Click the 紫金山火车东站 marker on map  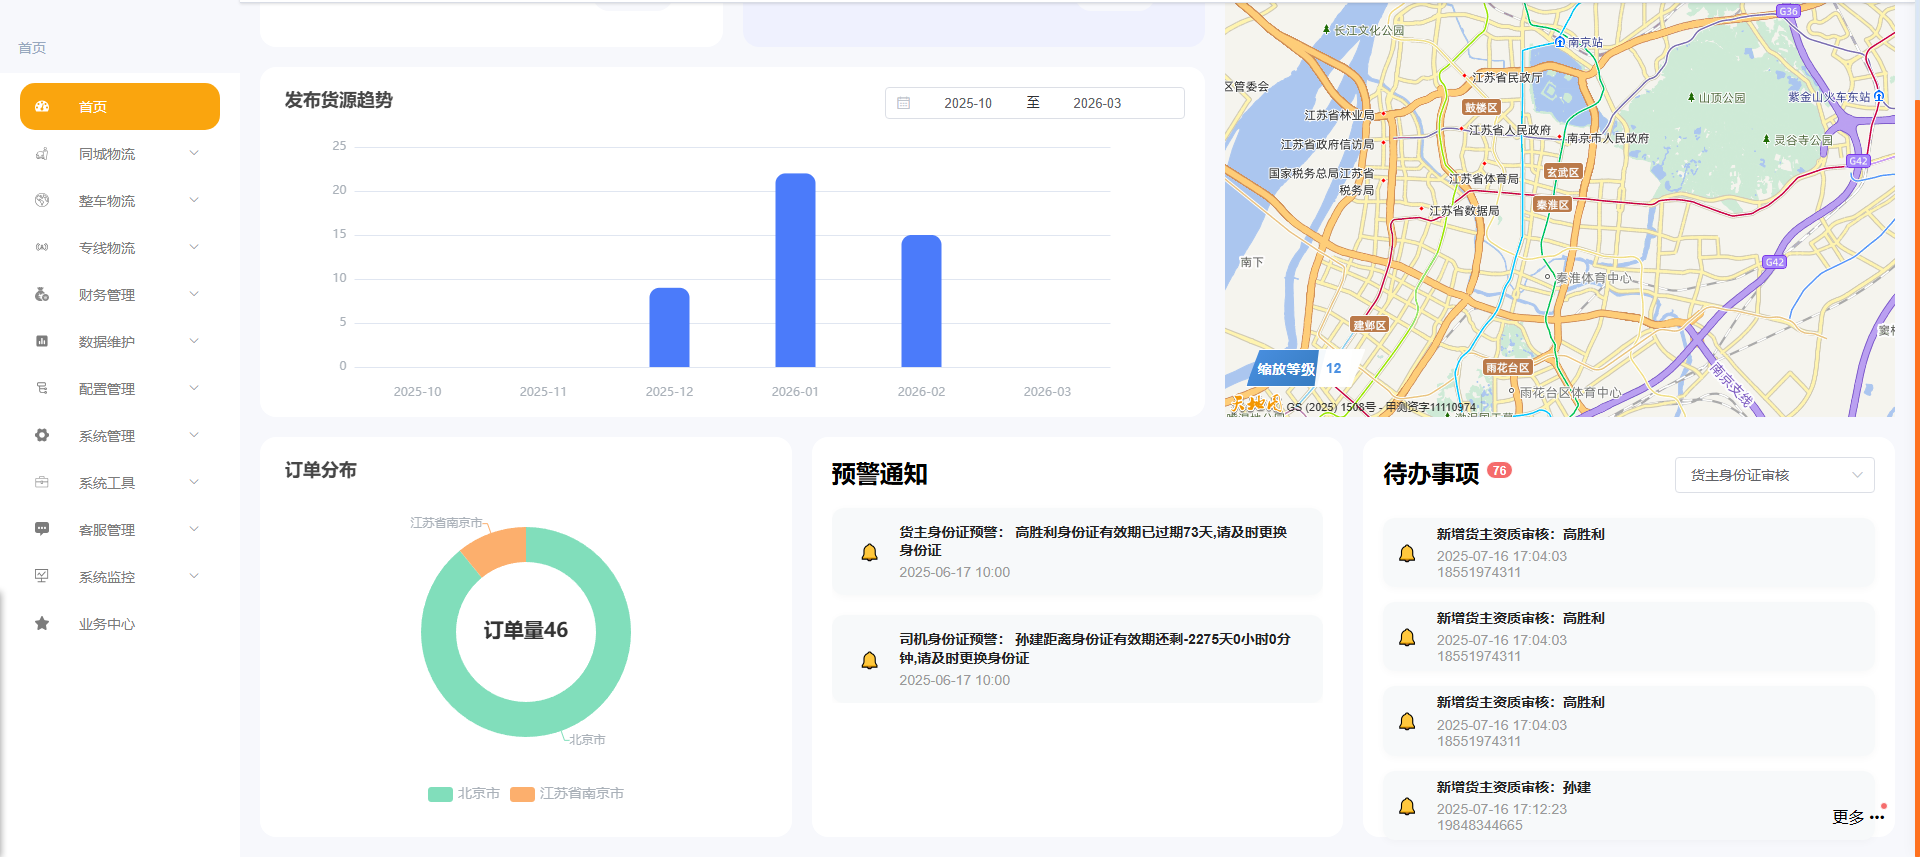click(1879, 97)
